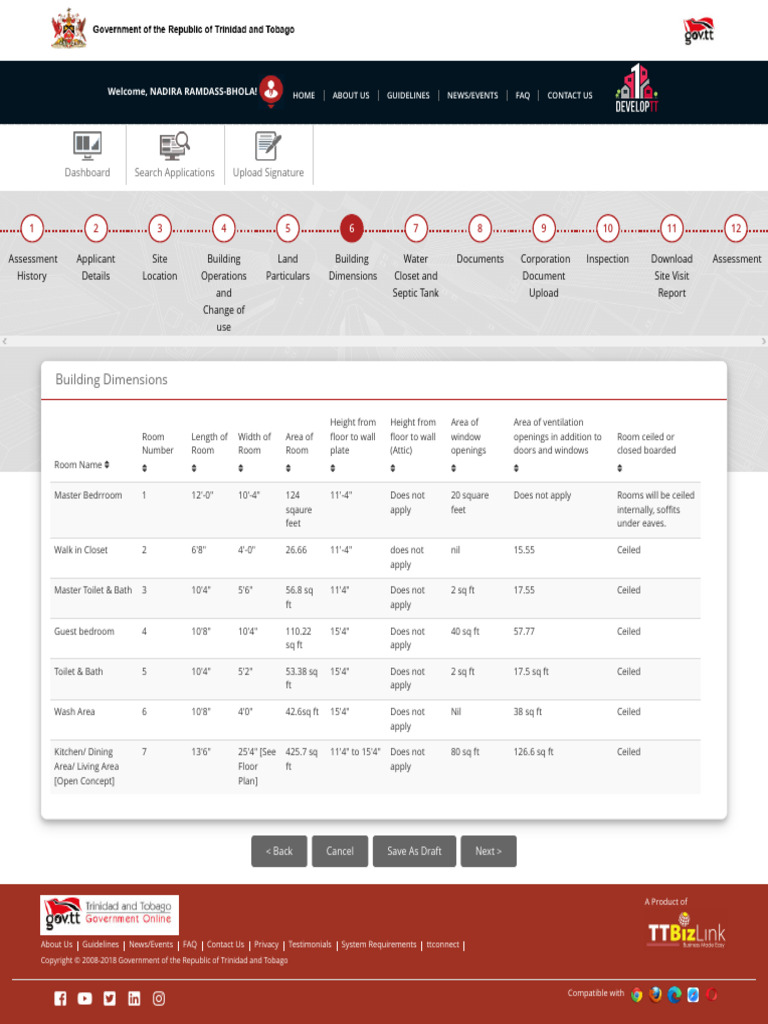Open the LinkedIn social icon
This screenshot has width=768, height=1024.
pos(134,998)
